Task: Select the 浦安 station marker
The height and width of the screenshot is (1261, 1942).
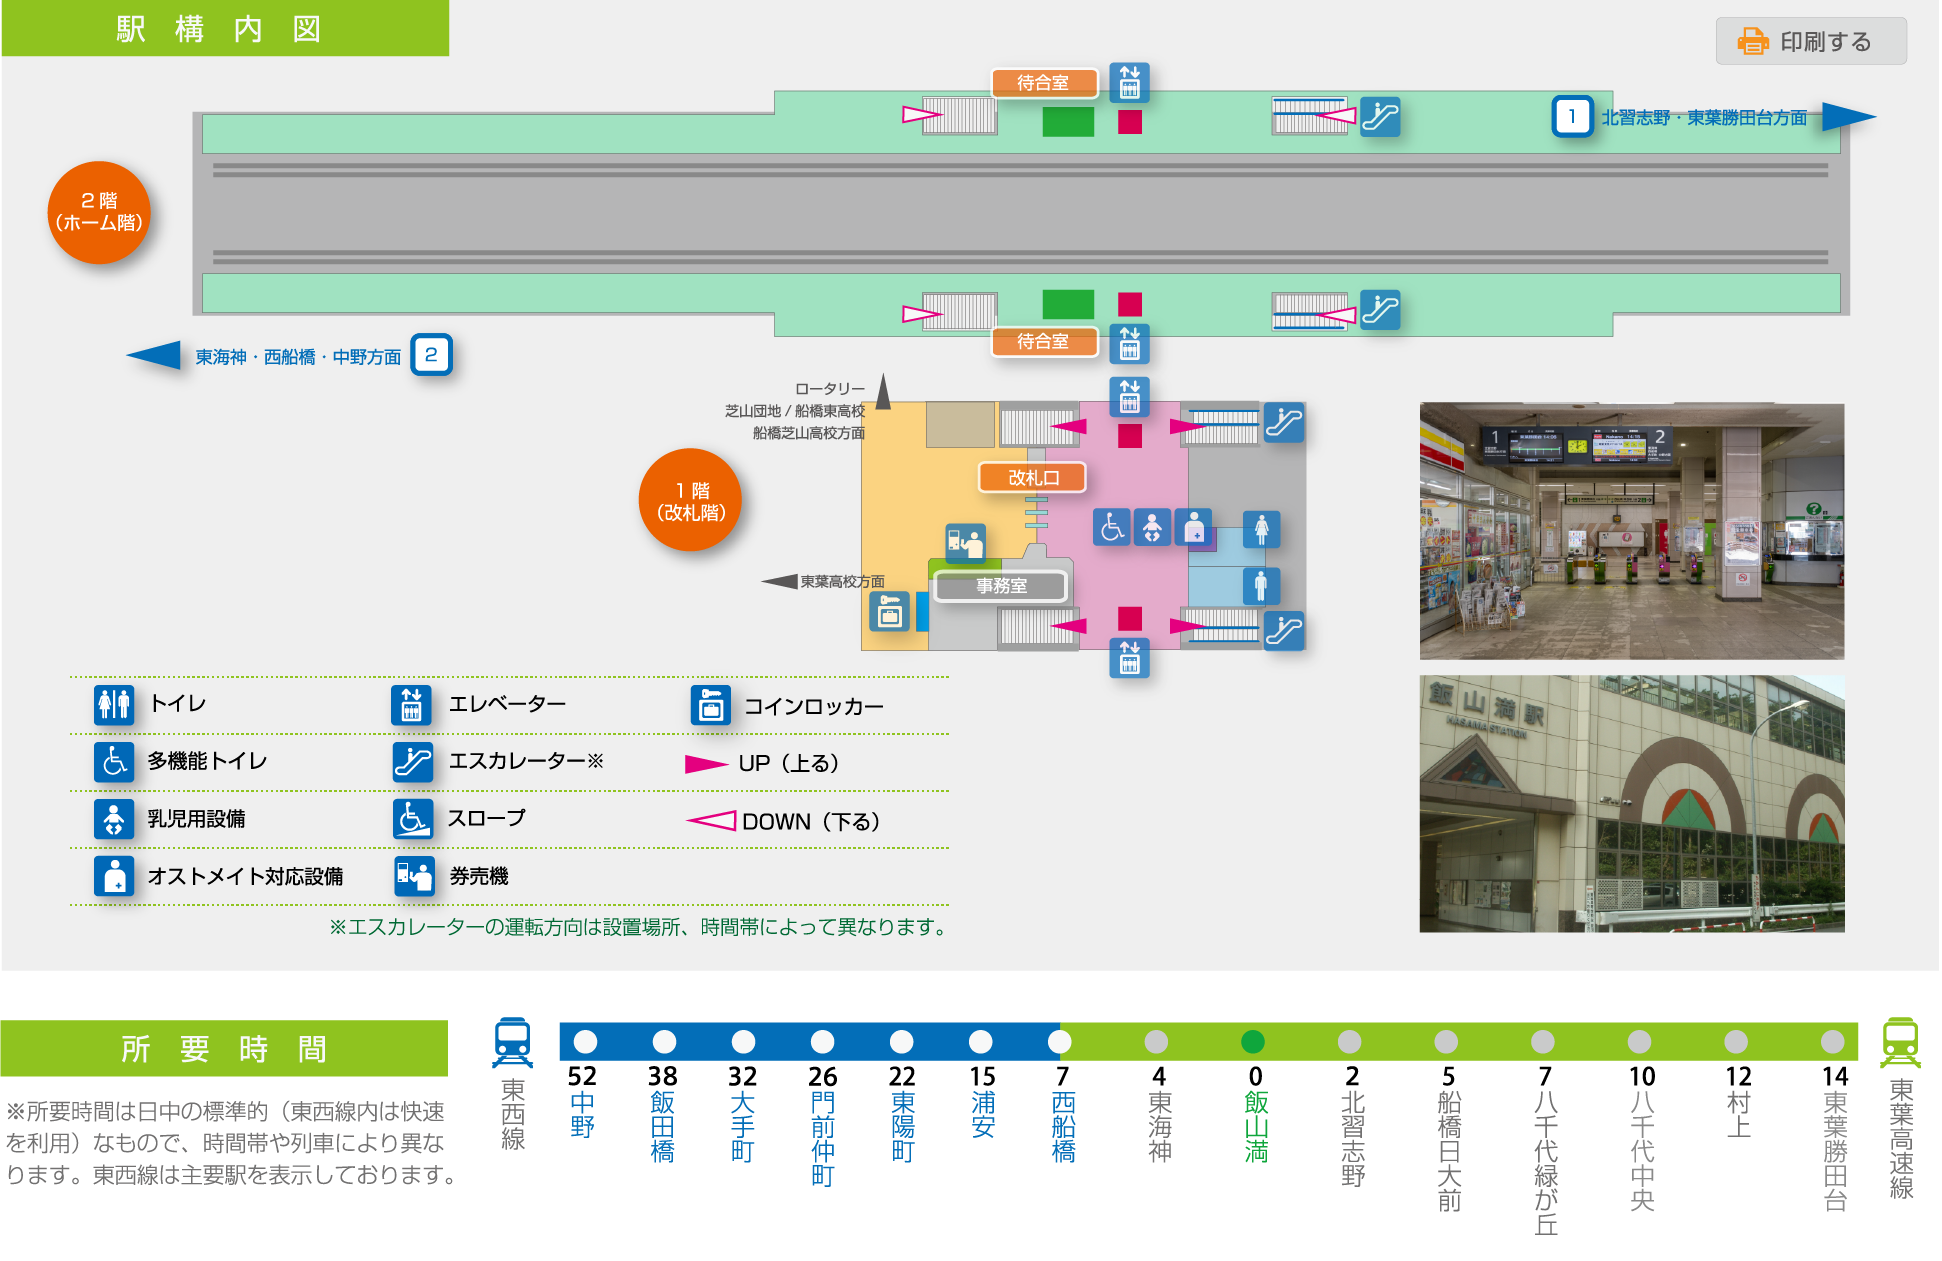Action: (981, 1042)
